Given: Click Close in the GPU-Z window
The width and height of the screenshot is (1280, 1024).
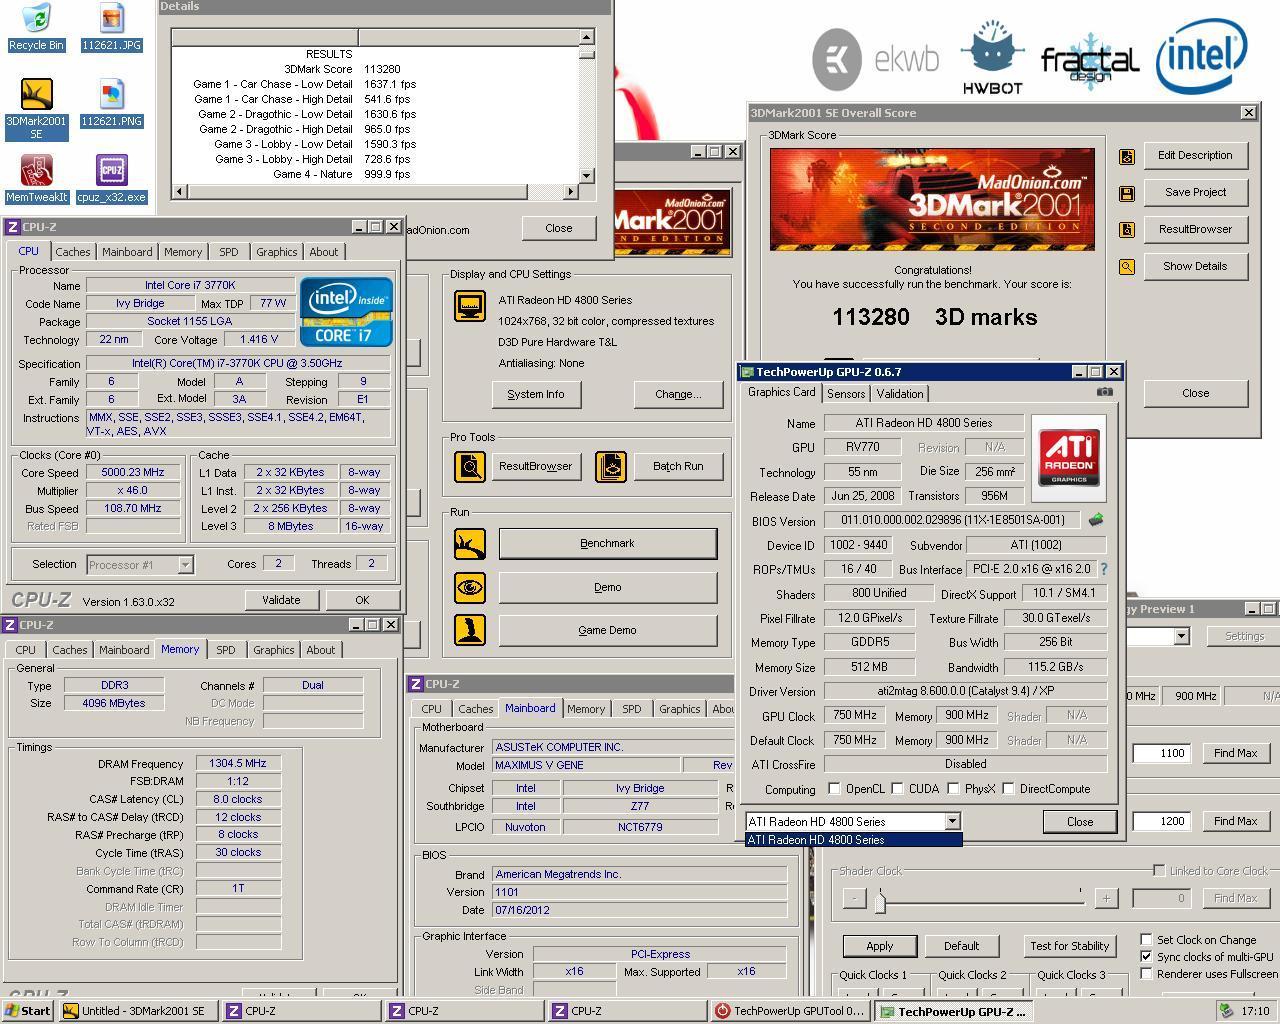Looking at the screenshot, I should [x=1080, y=822].
